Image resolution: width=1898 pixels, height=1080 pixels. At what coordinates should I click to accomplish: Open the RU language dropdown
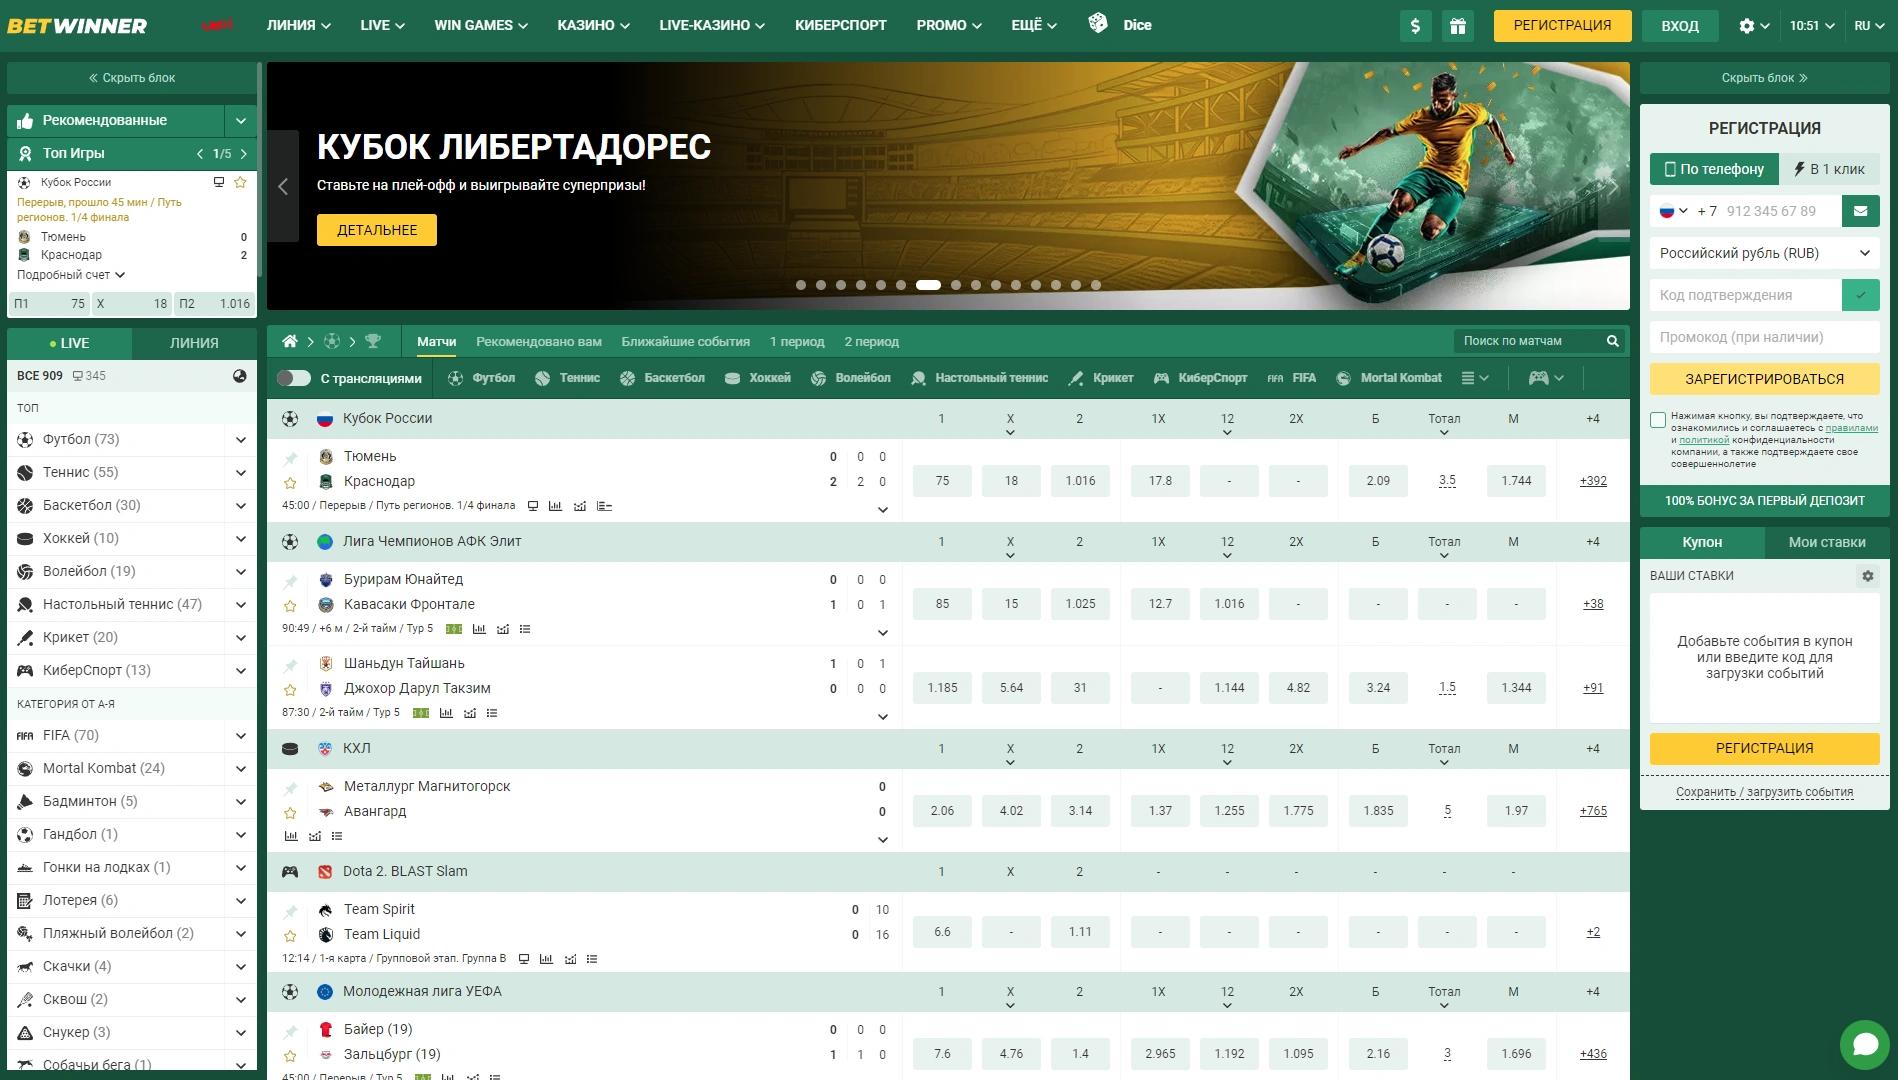pos(1868,26)
